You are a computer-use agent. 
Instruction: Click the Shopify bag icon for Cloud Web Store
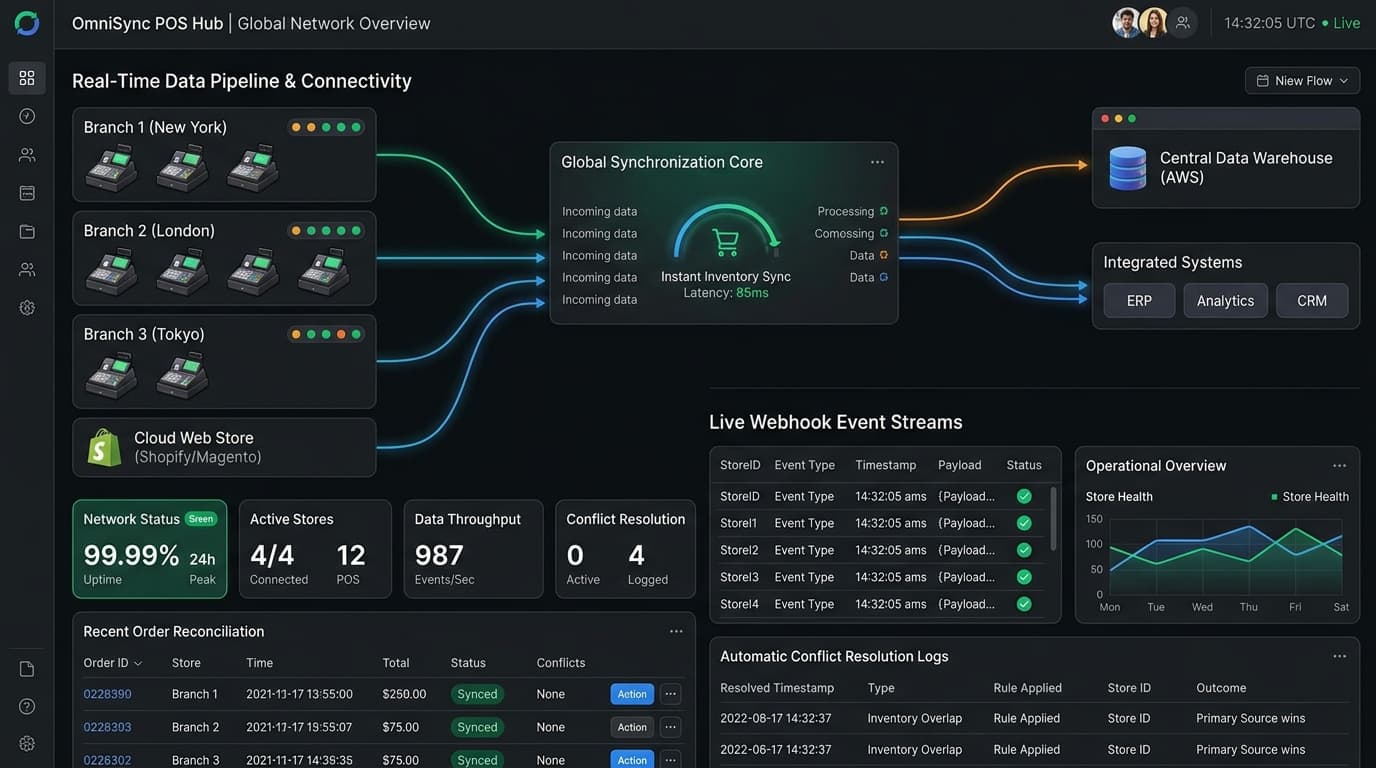[104, 447]
